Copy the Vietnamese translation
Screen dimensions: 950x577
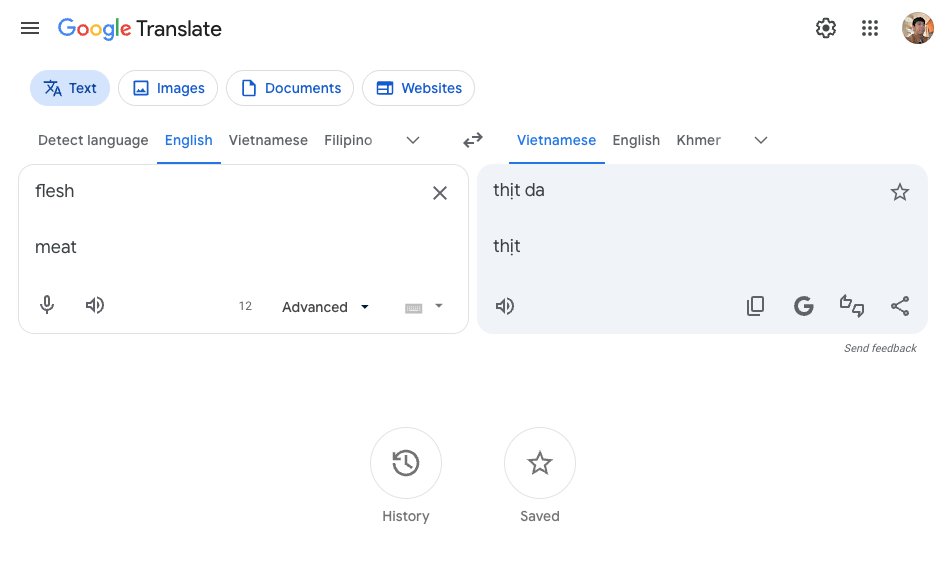[x=756, y=306]
